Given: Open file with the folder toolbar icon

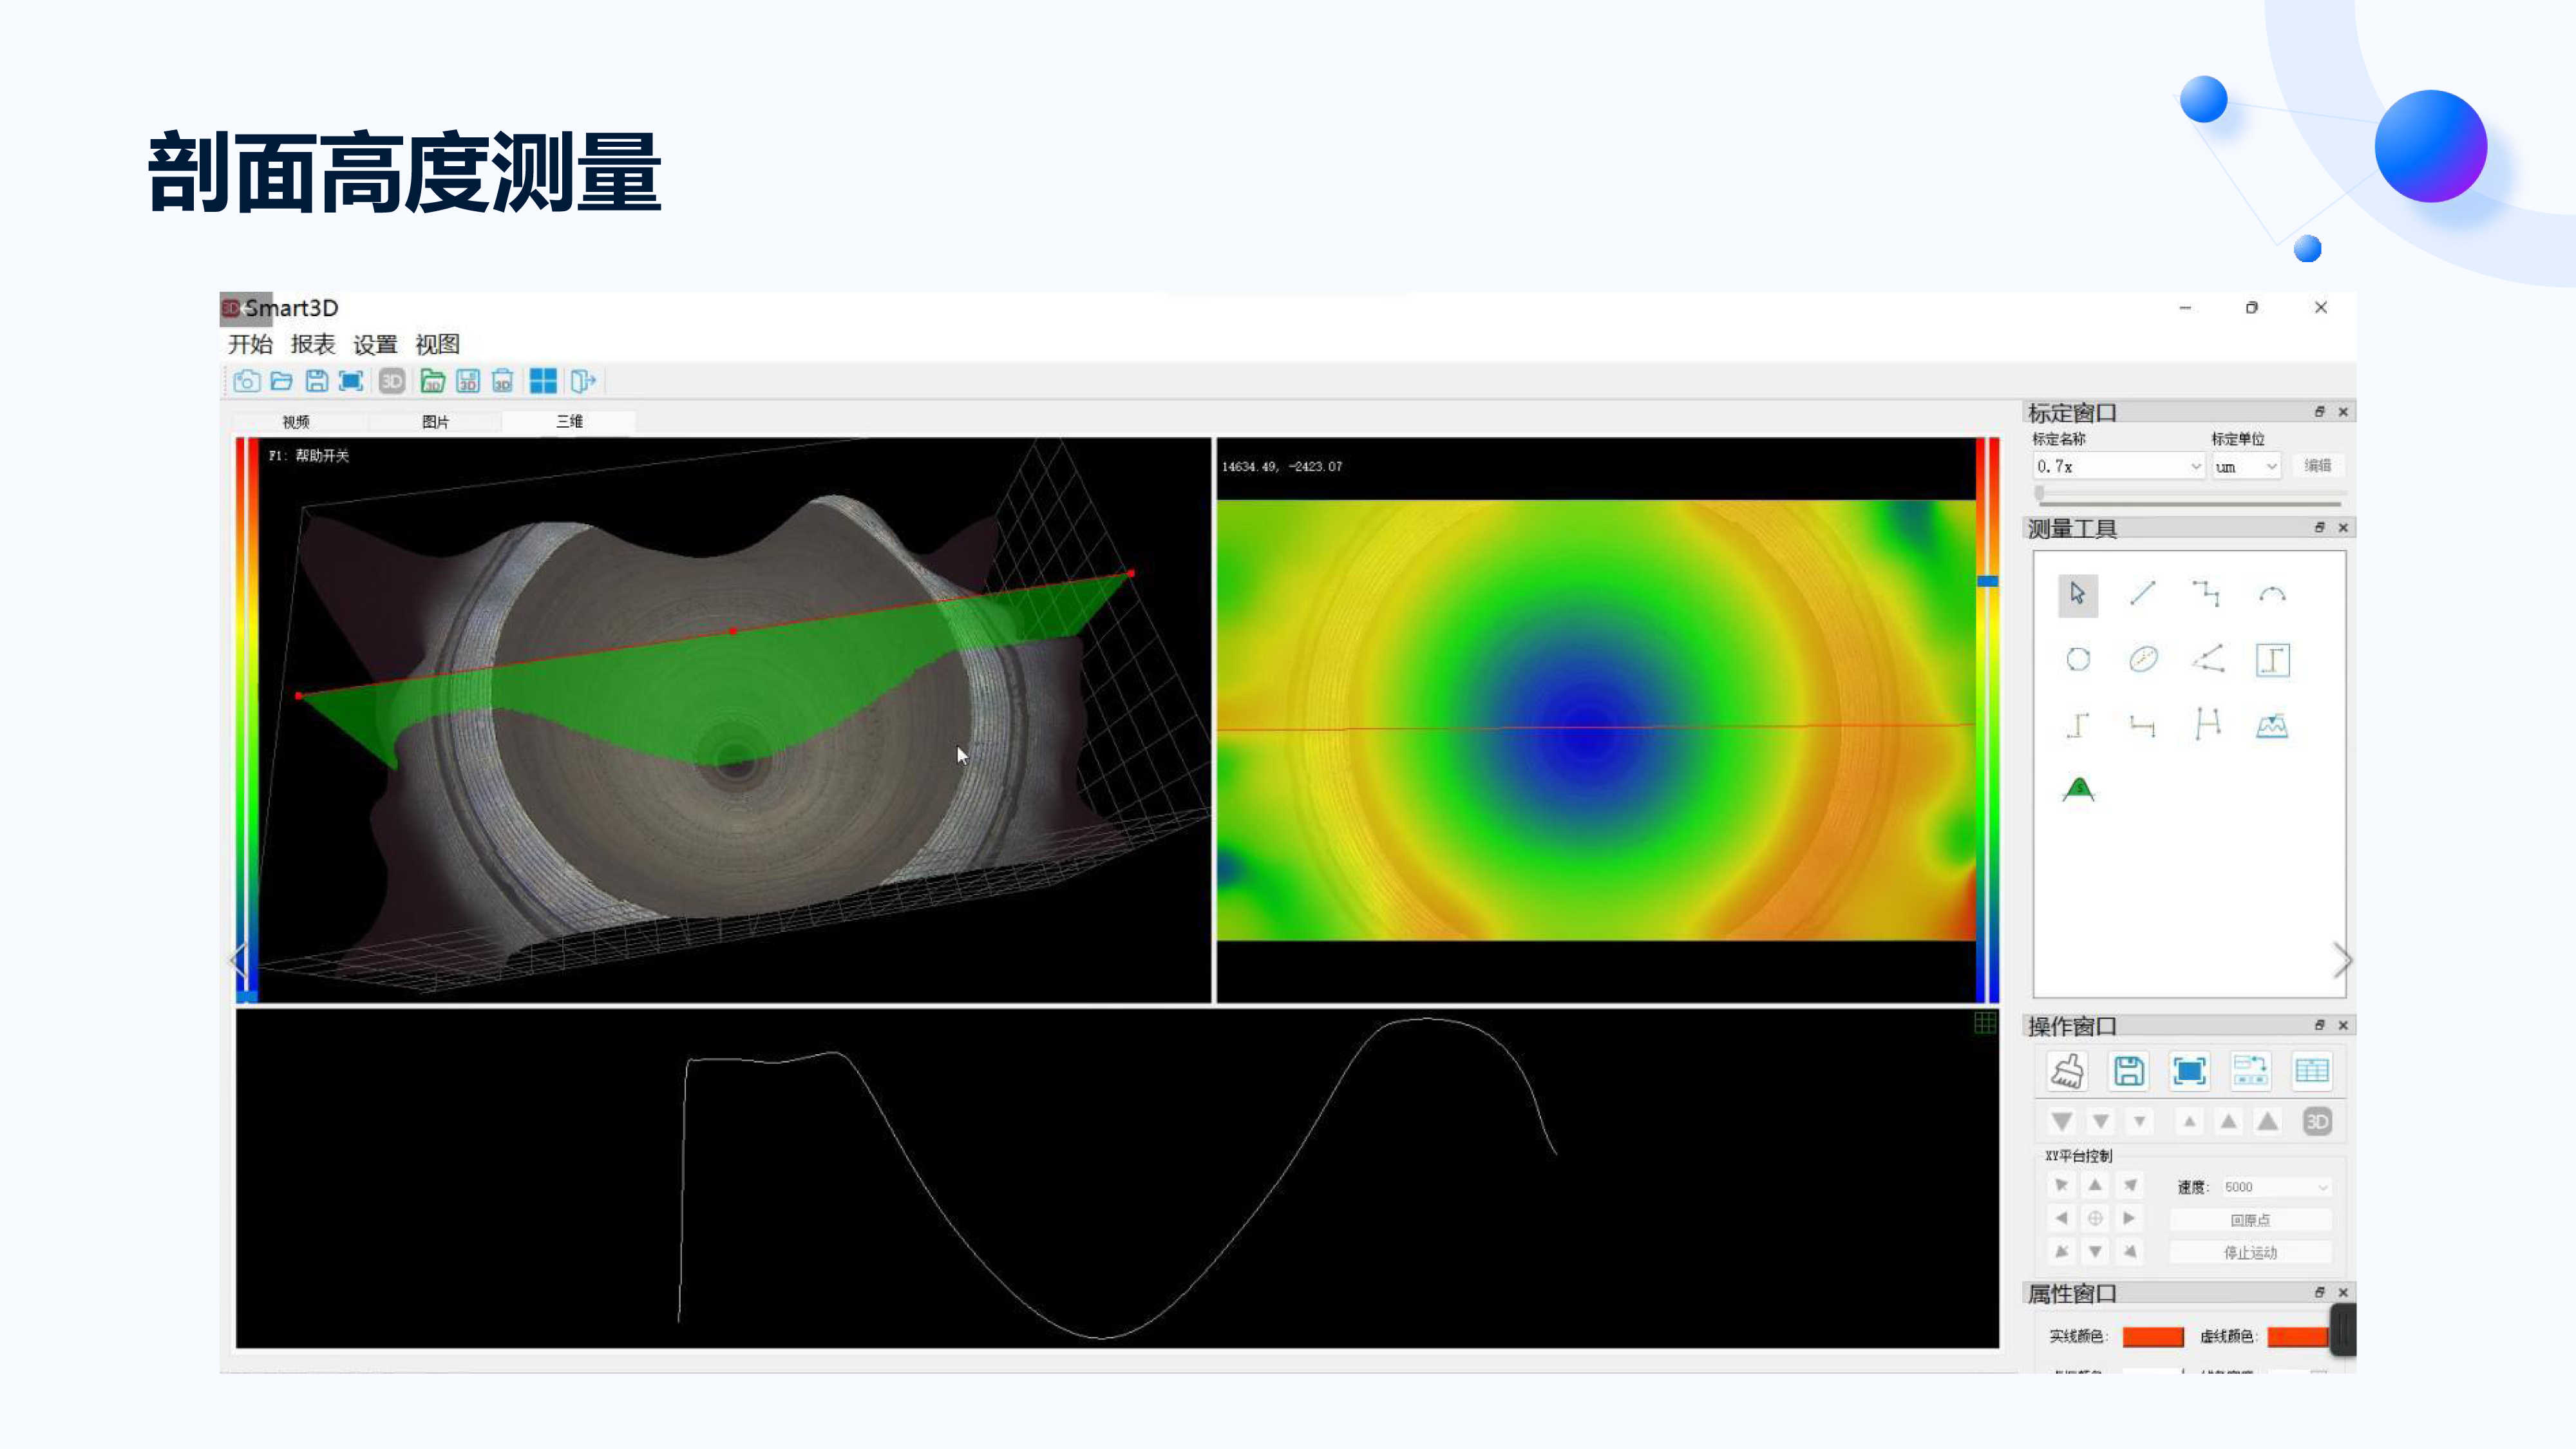Looking at the screenshot, I should point(282,381).
